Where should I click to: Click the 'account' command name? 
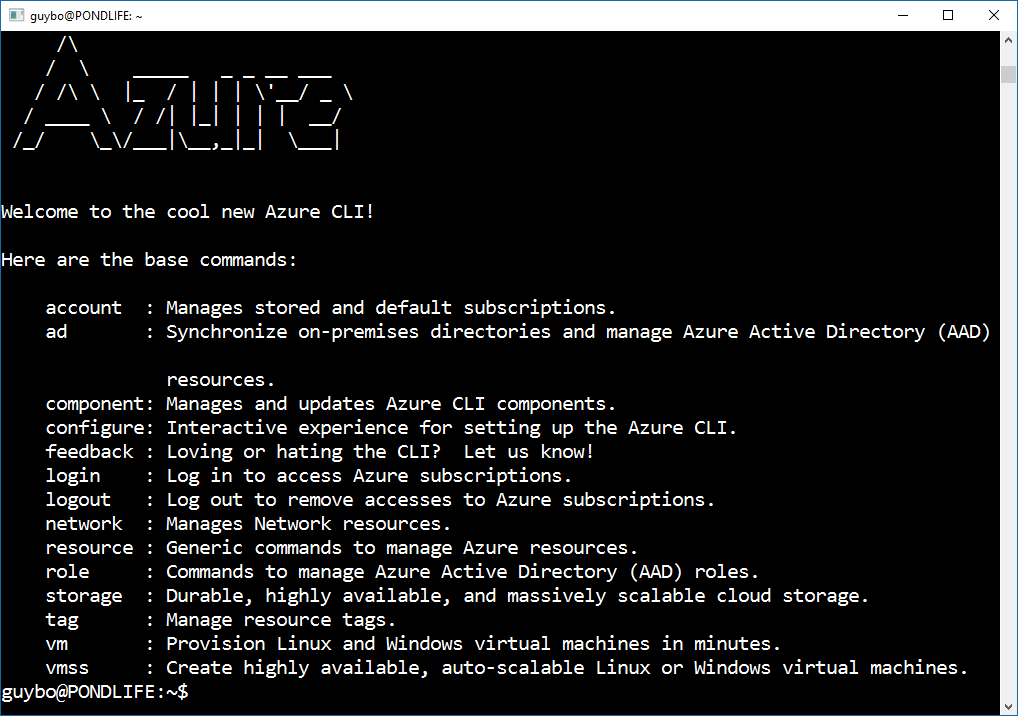click(x=84, y=308)
